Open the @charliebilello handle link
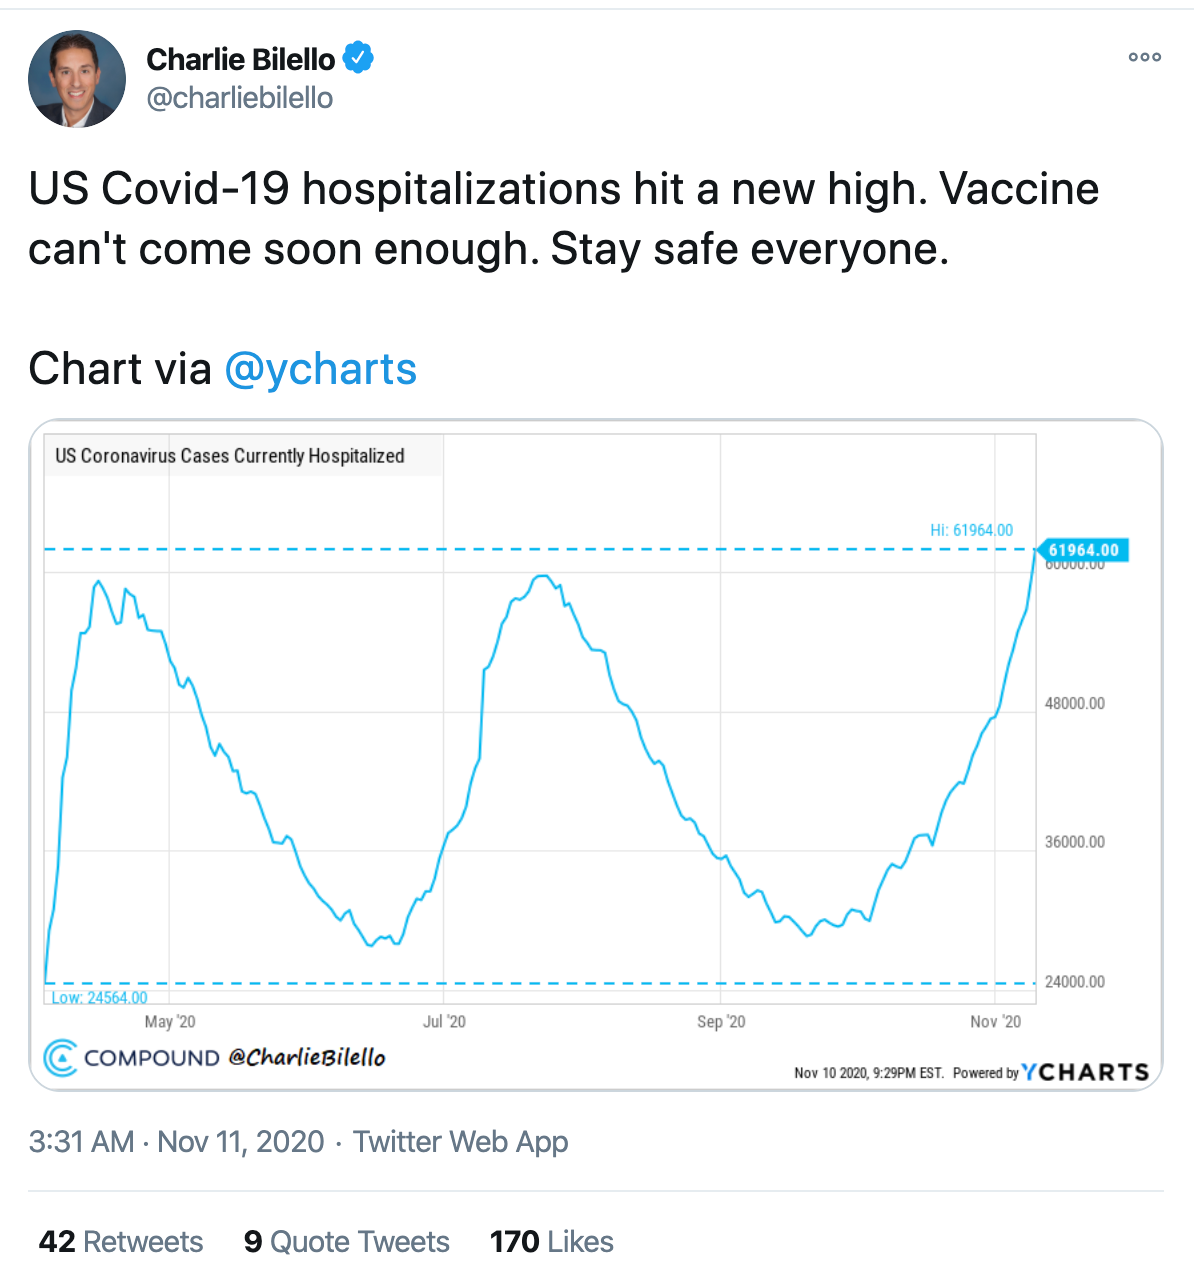The width and height of the screenshot is (1194, 1274). pos(240,98)
